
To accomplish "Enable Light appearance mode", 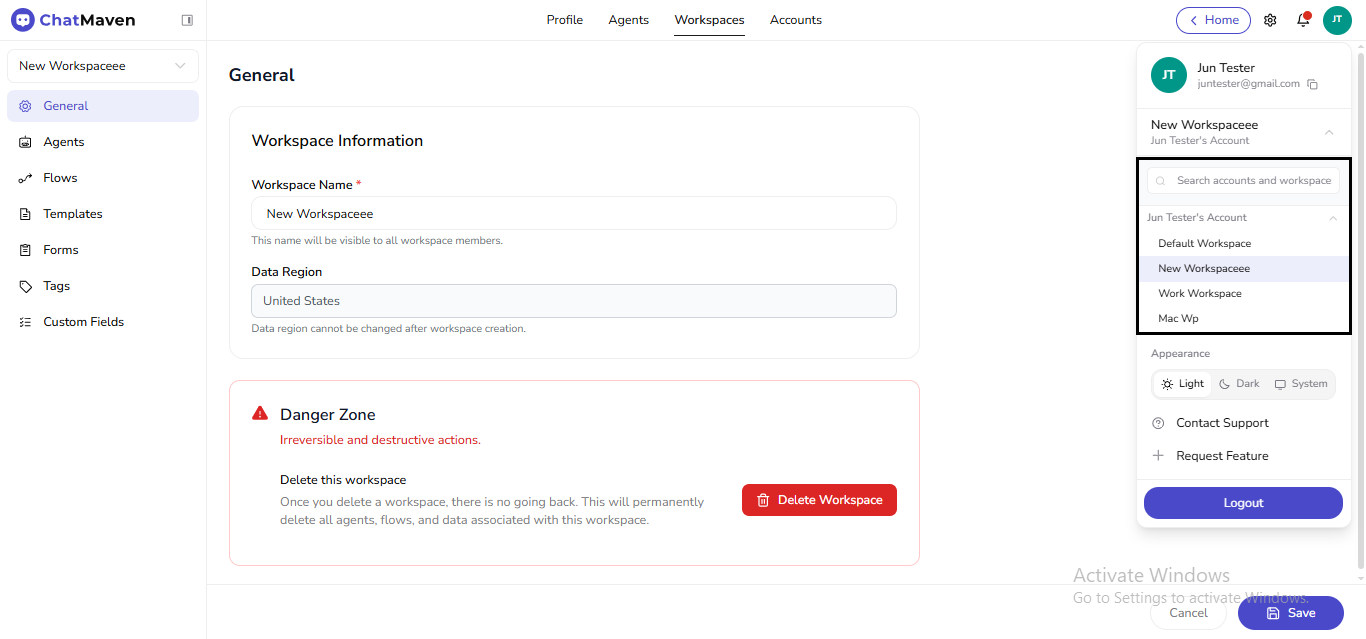I will [x=1182, y=383].
